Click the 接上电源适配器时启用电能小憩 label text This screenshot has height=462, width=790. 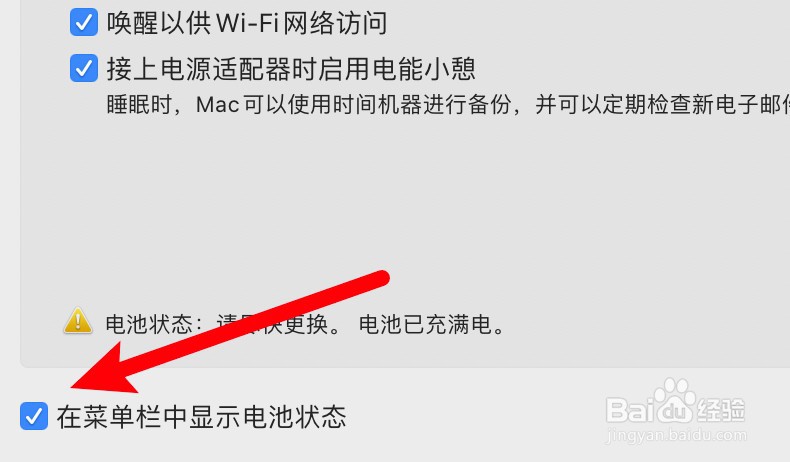tap(291, 69)
